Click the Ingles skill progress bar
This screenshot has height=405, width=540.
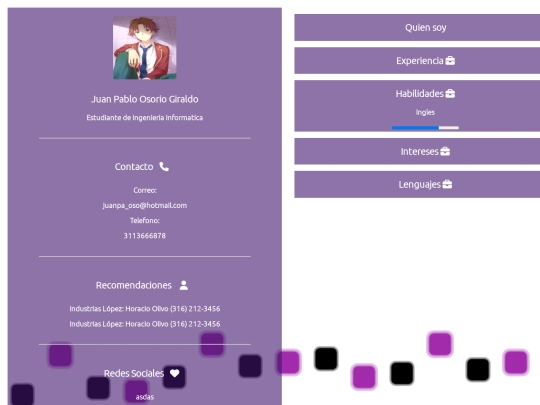(x=425, y=128)
